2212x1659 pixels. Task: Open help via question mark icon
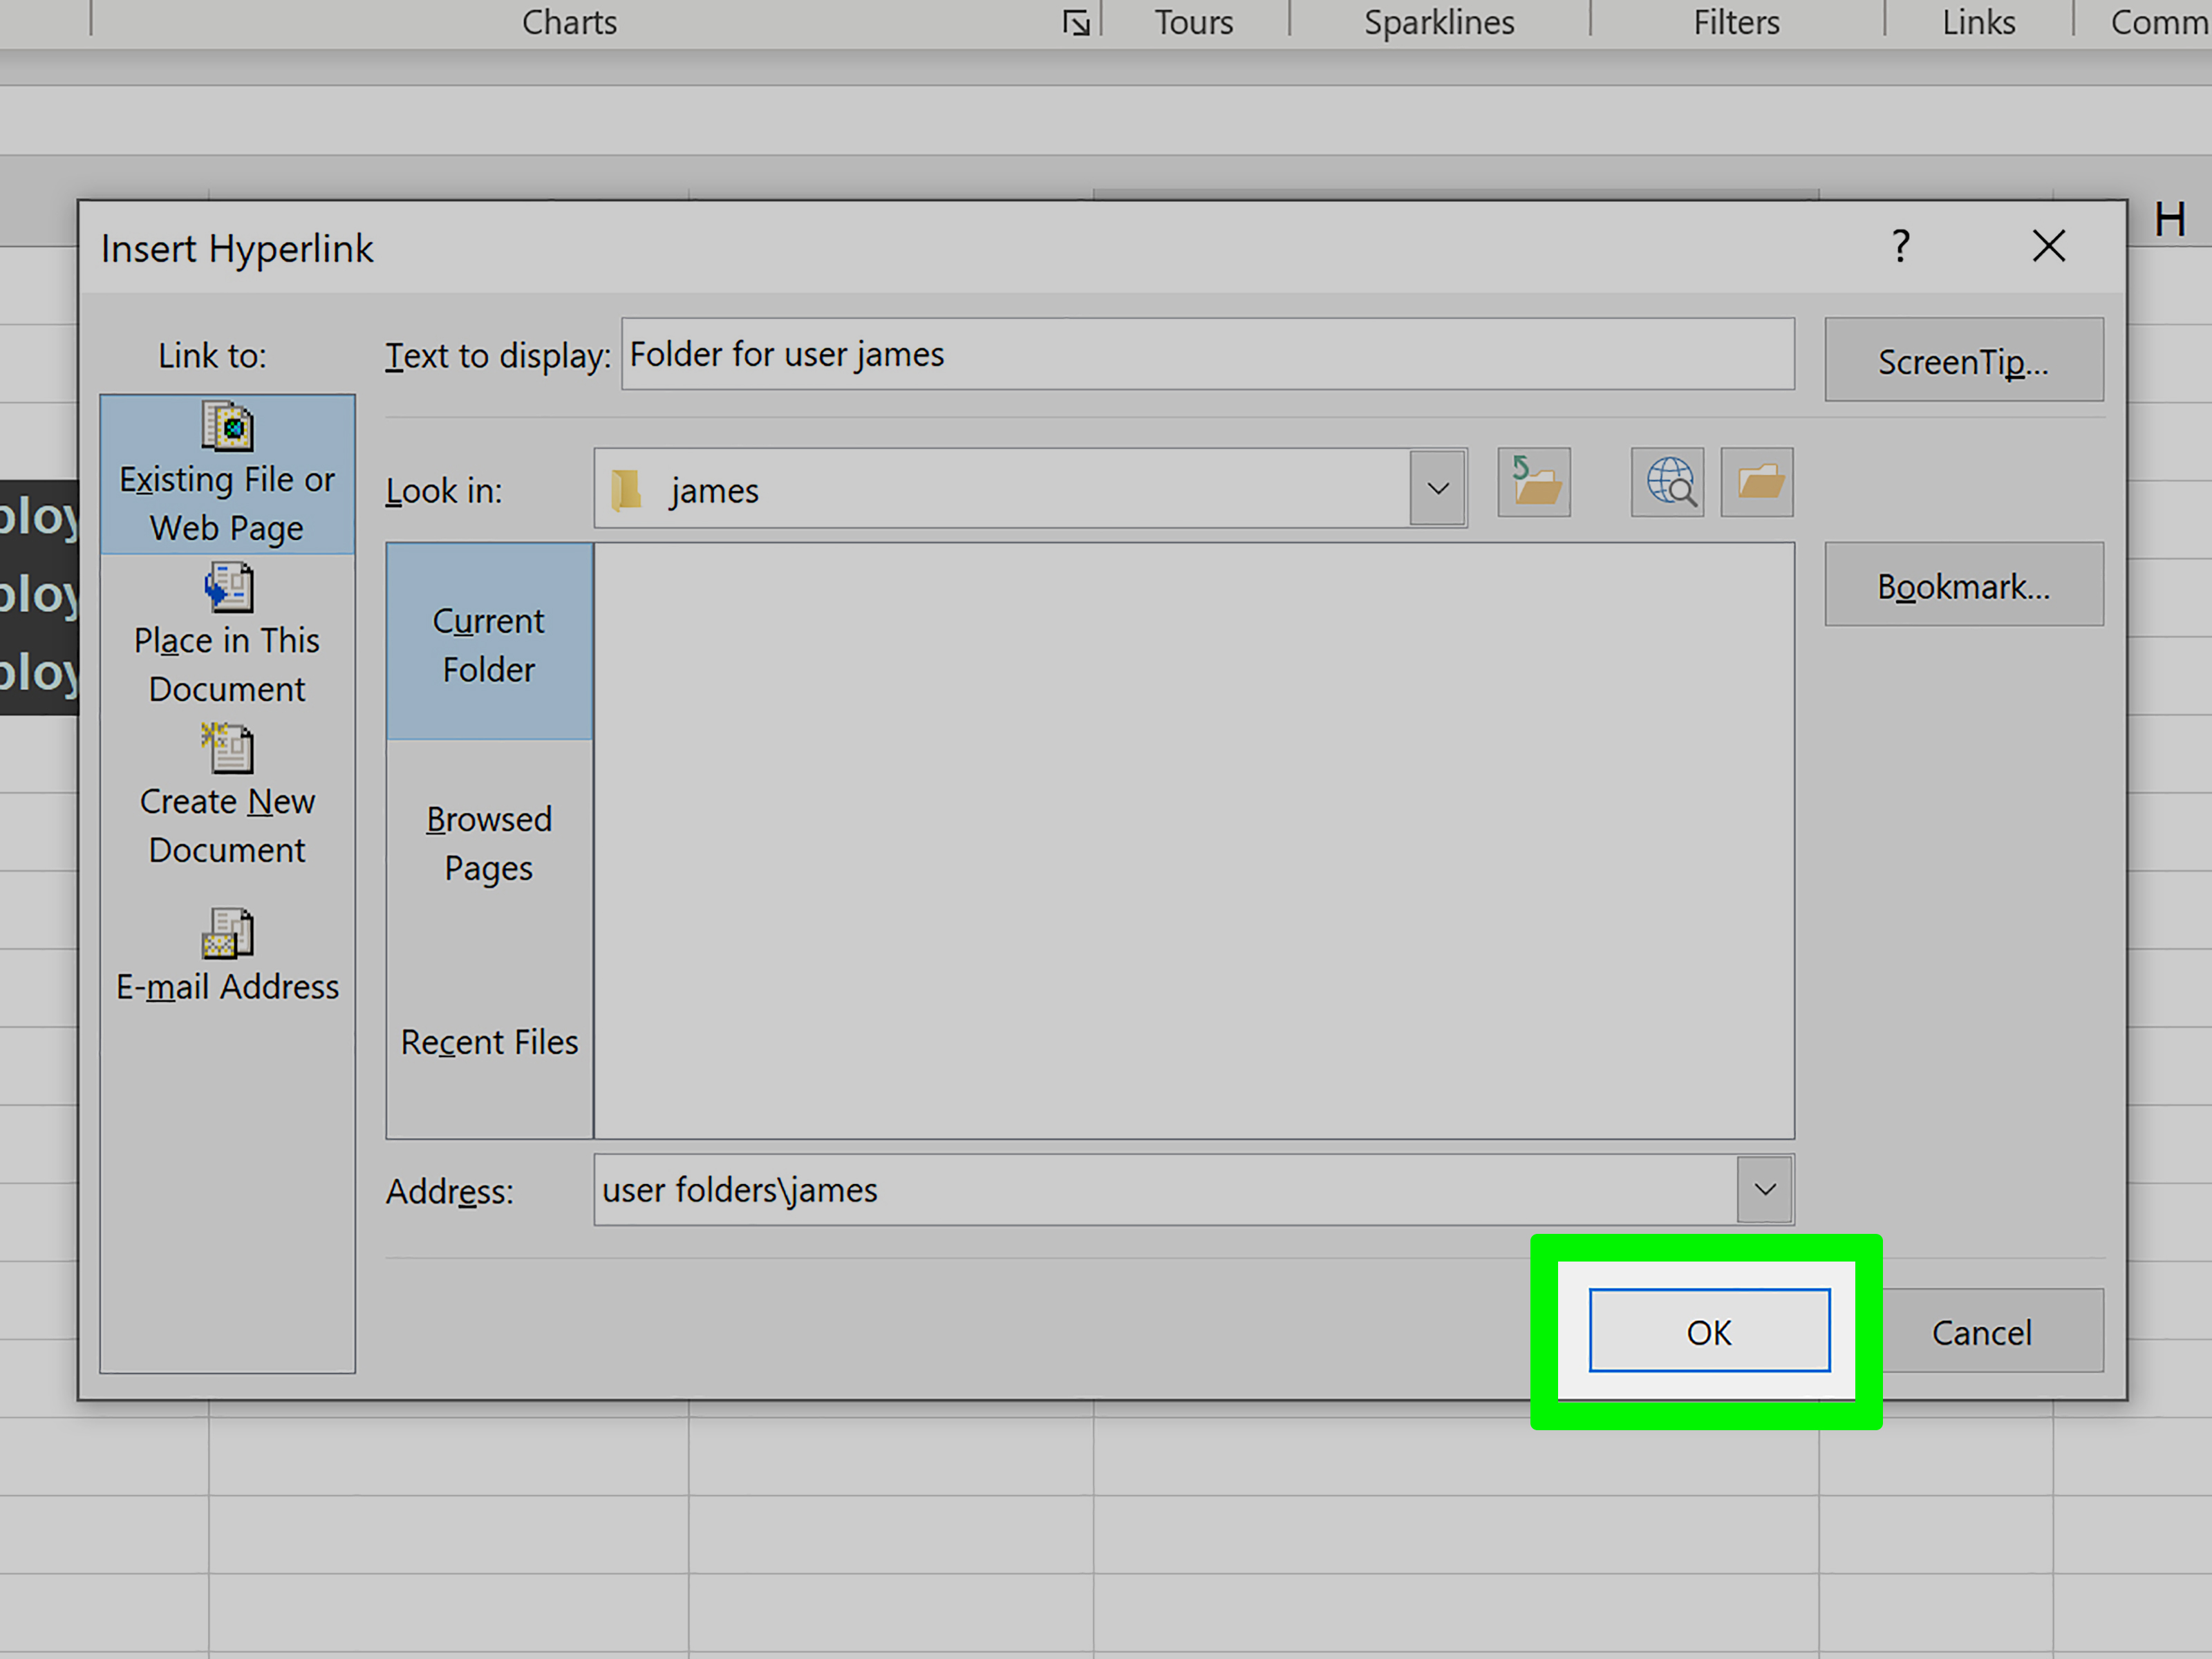click(1901, 246)
